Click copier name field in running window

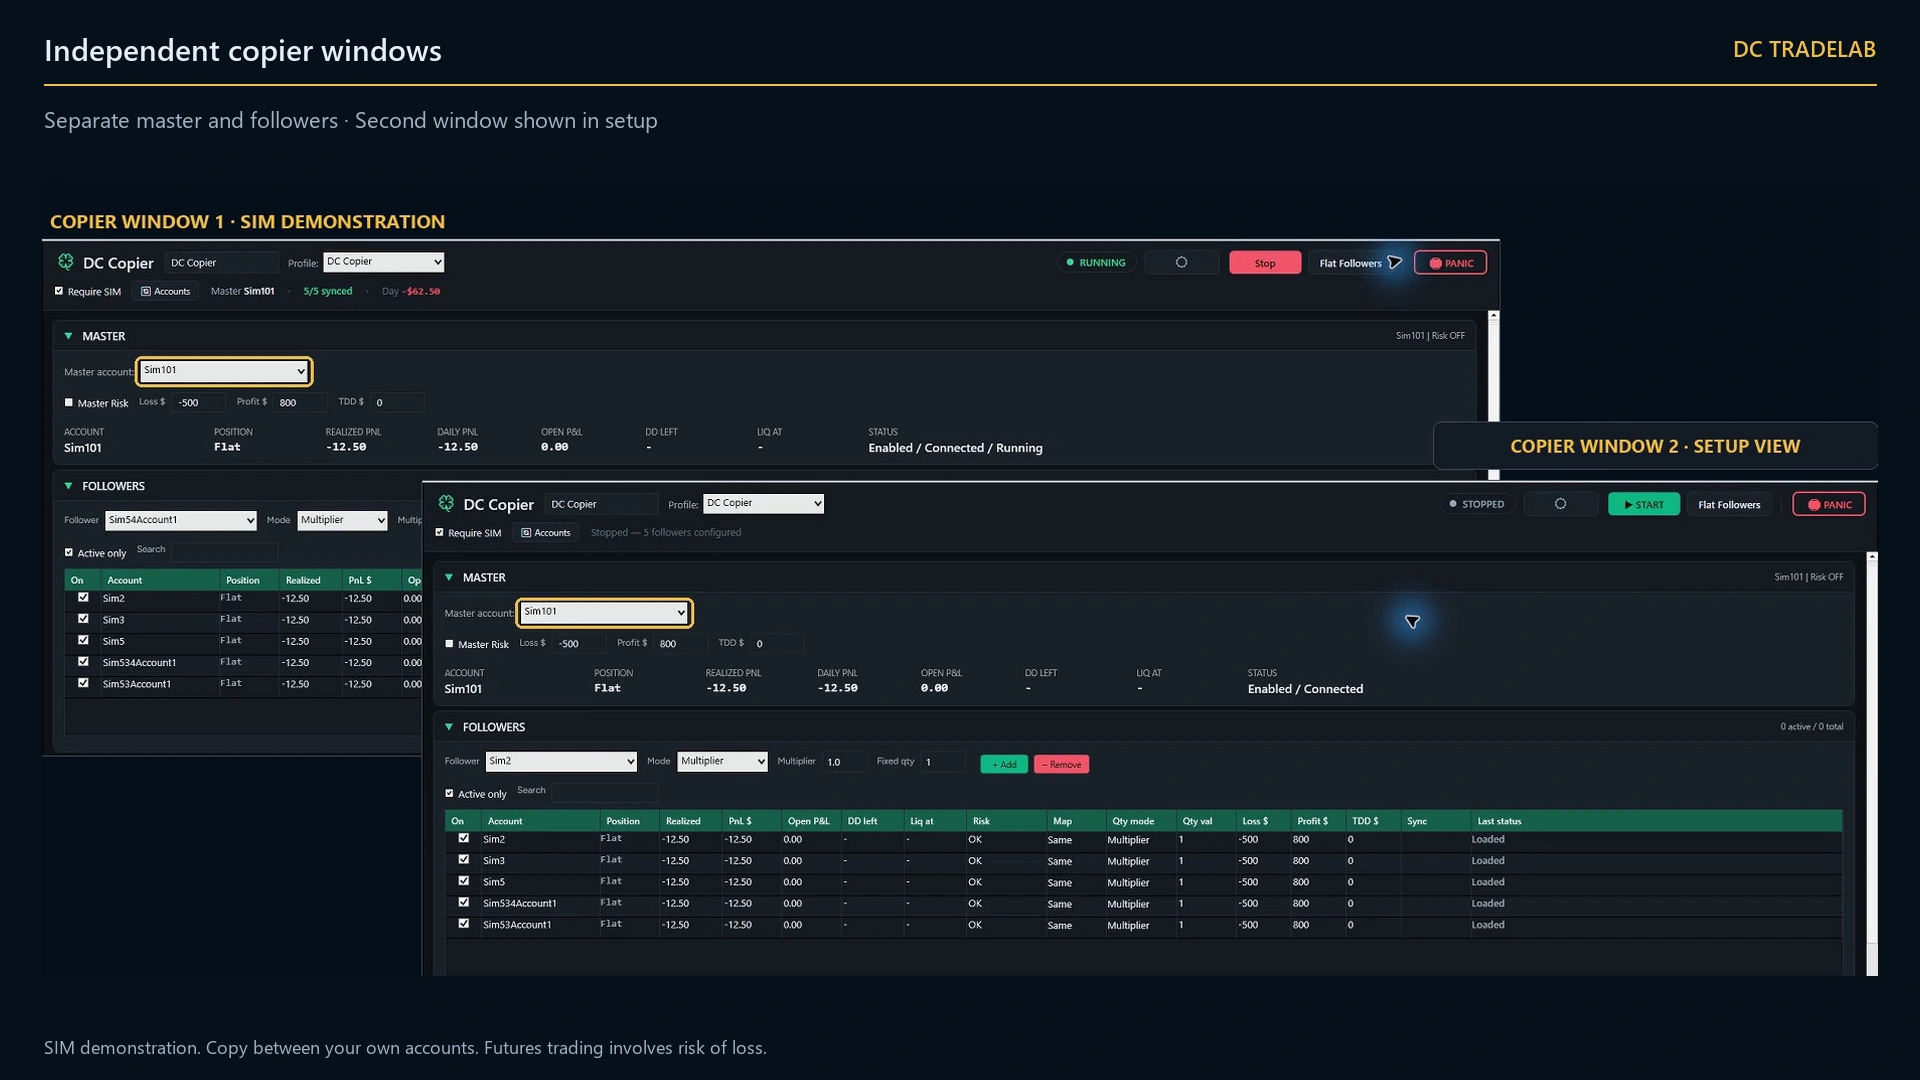click(x=223, y=263)
